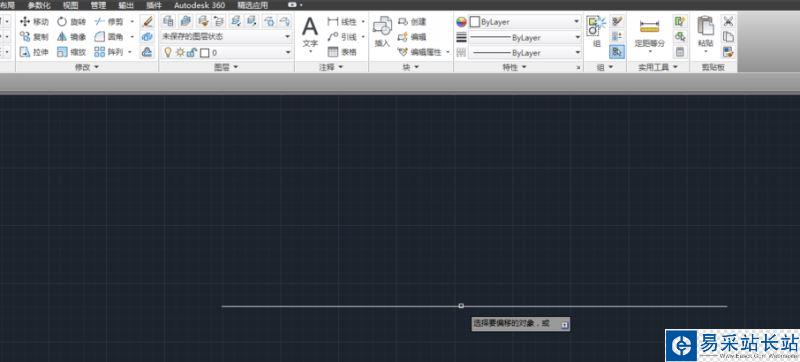This screenshot has height=362, width=800.
Task: Select the 拉伸 (Stretch) tool
Action: pos(34,51)
